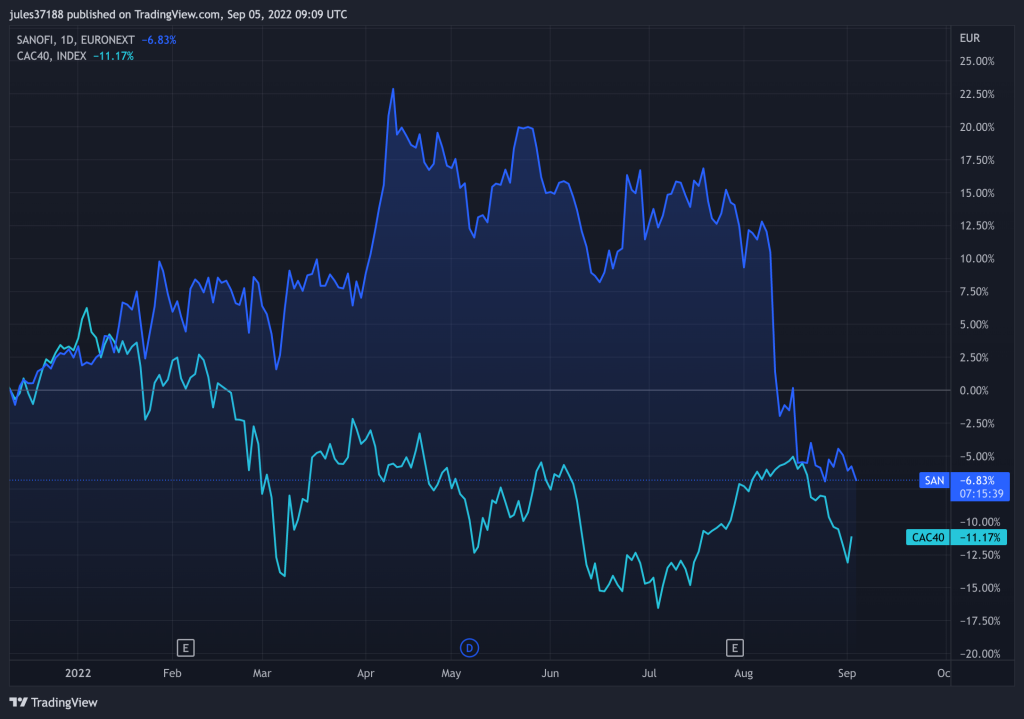Click the earnings 'E' marker near Aug
1024x719 pixels.
(x=736, y=647)
